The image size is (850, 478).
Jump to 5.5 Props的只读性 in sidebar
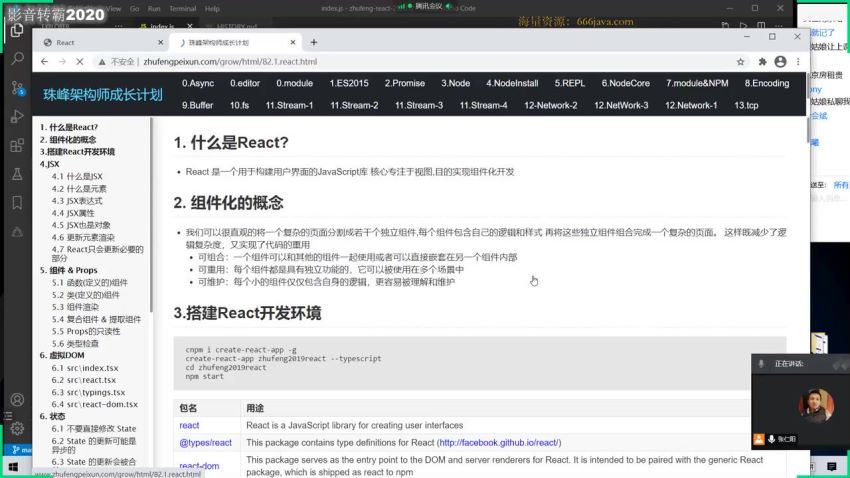tap(86, 332)
